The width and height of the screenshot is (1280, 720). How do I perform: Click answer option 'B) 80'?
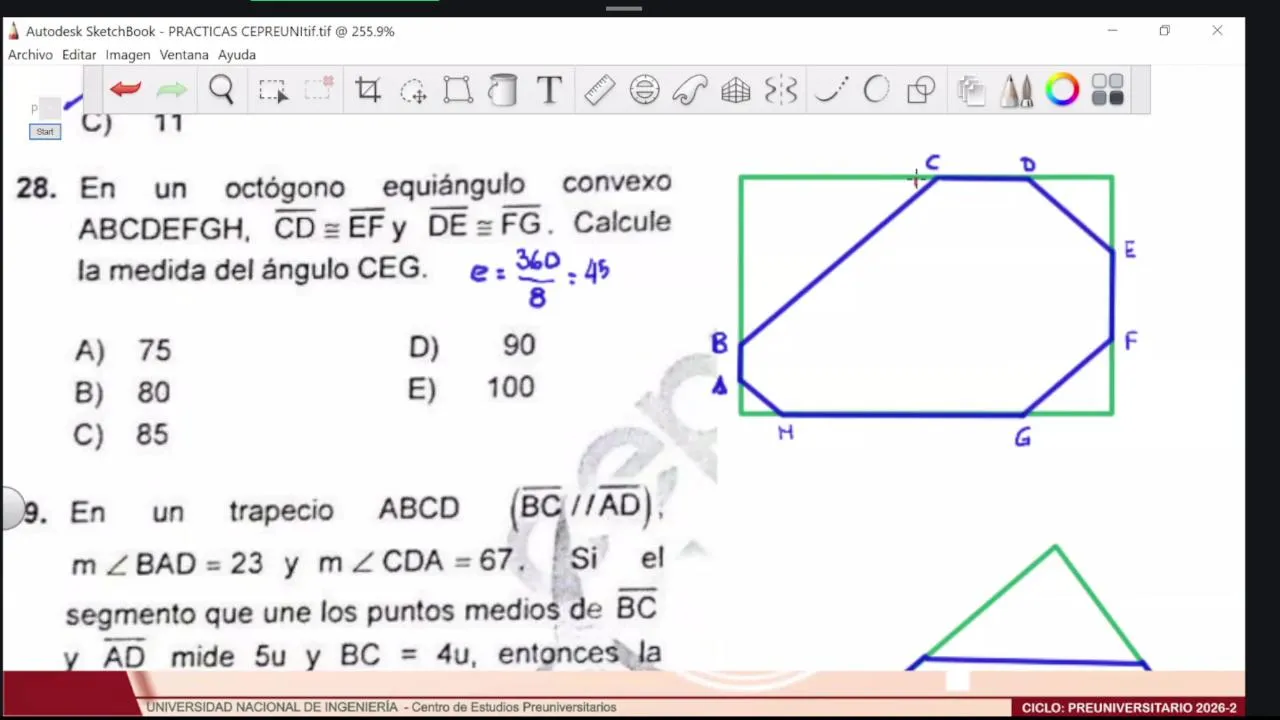pos(122,392)
